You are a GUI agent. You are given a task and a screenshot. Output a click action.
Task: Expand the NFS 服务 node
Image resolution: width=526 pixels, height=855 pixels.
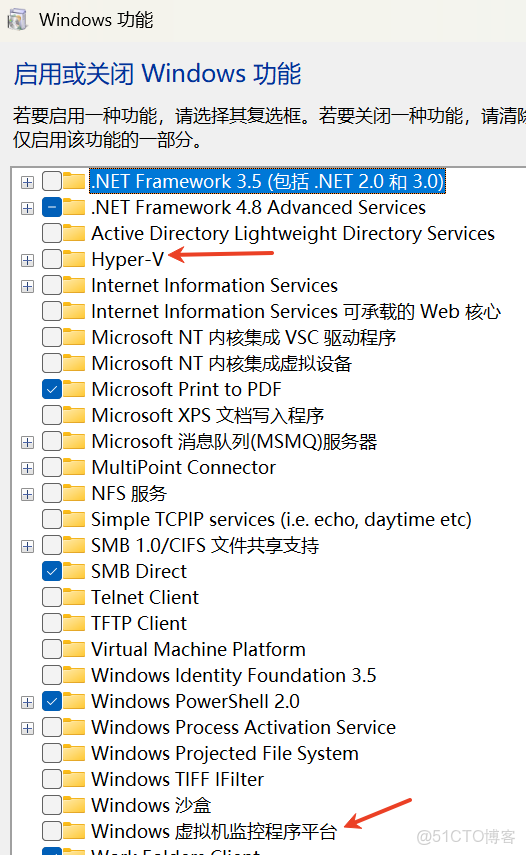(x=27, y=494)
